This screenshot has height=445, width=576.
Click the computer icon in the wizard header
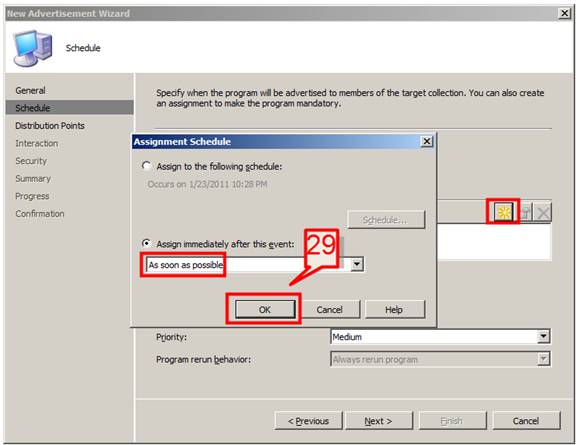pyautogui.click(x=32, y=48)
